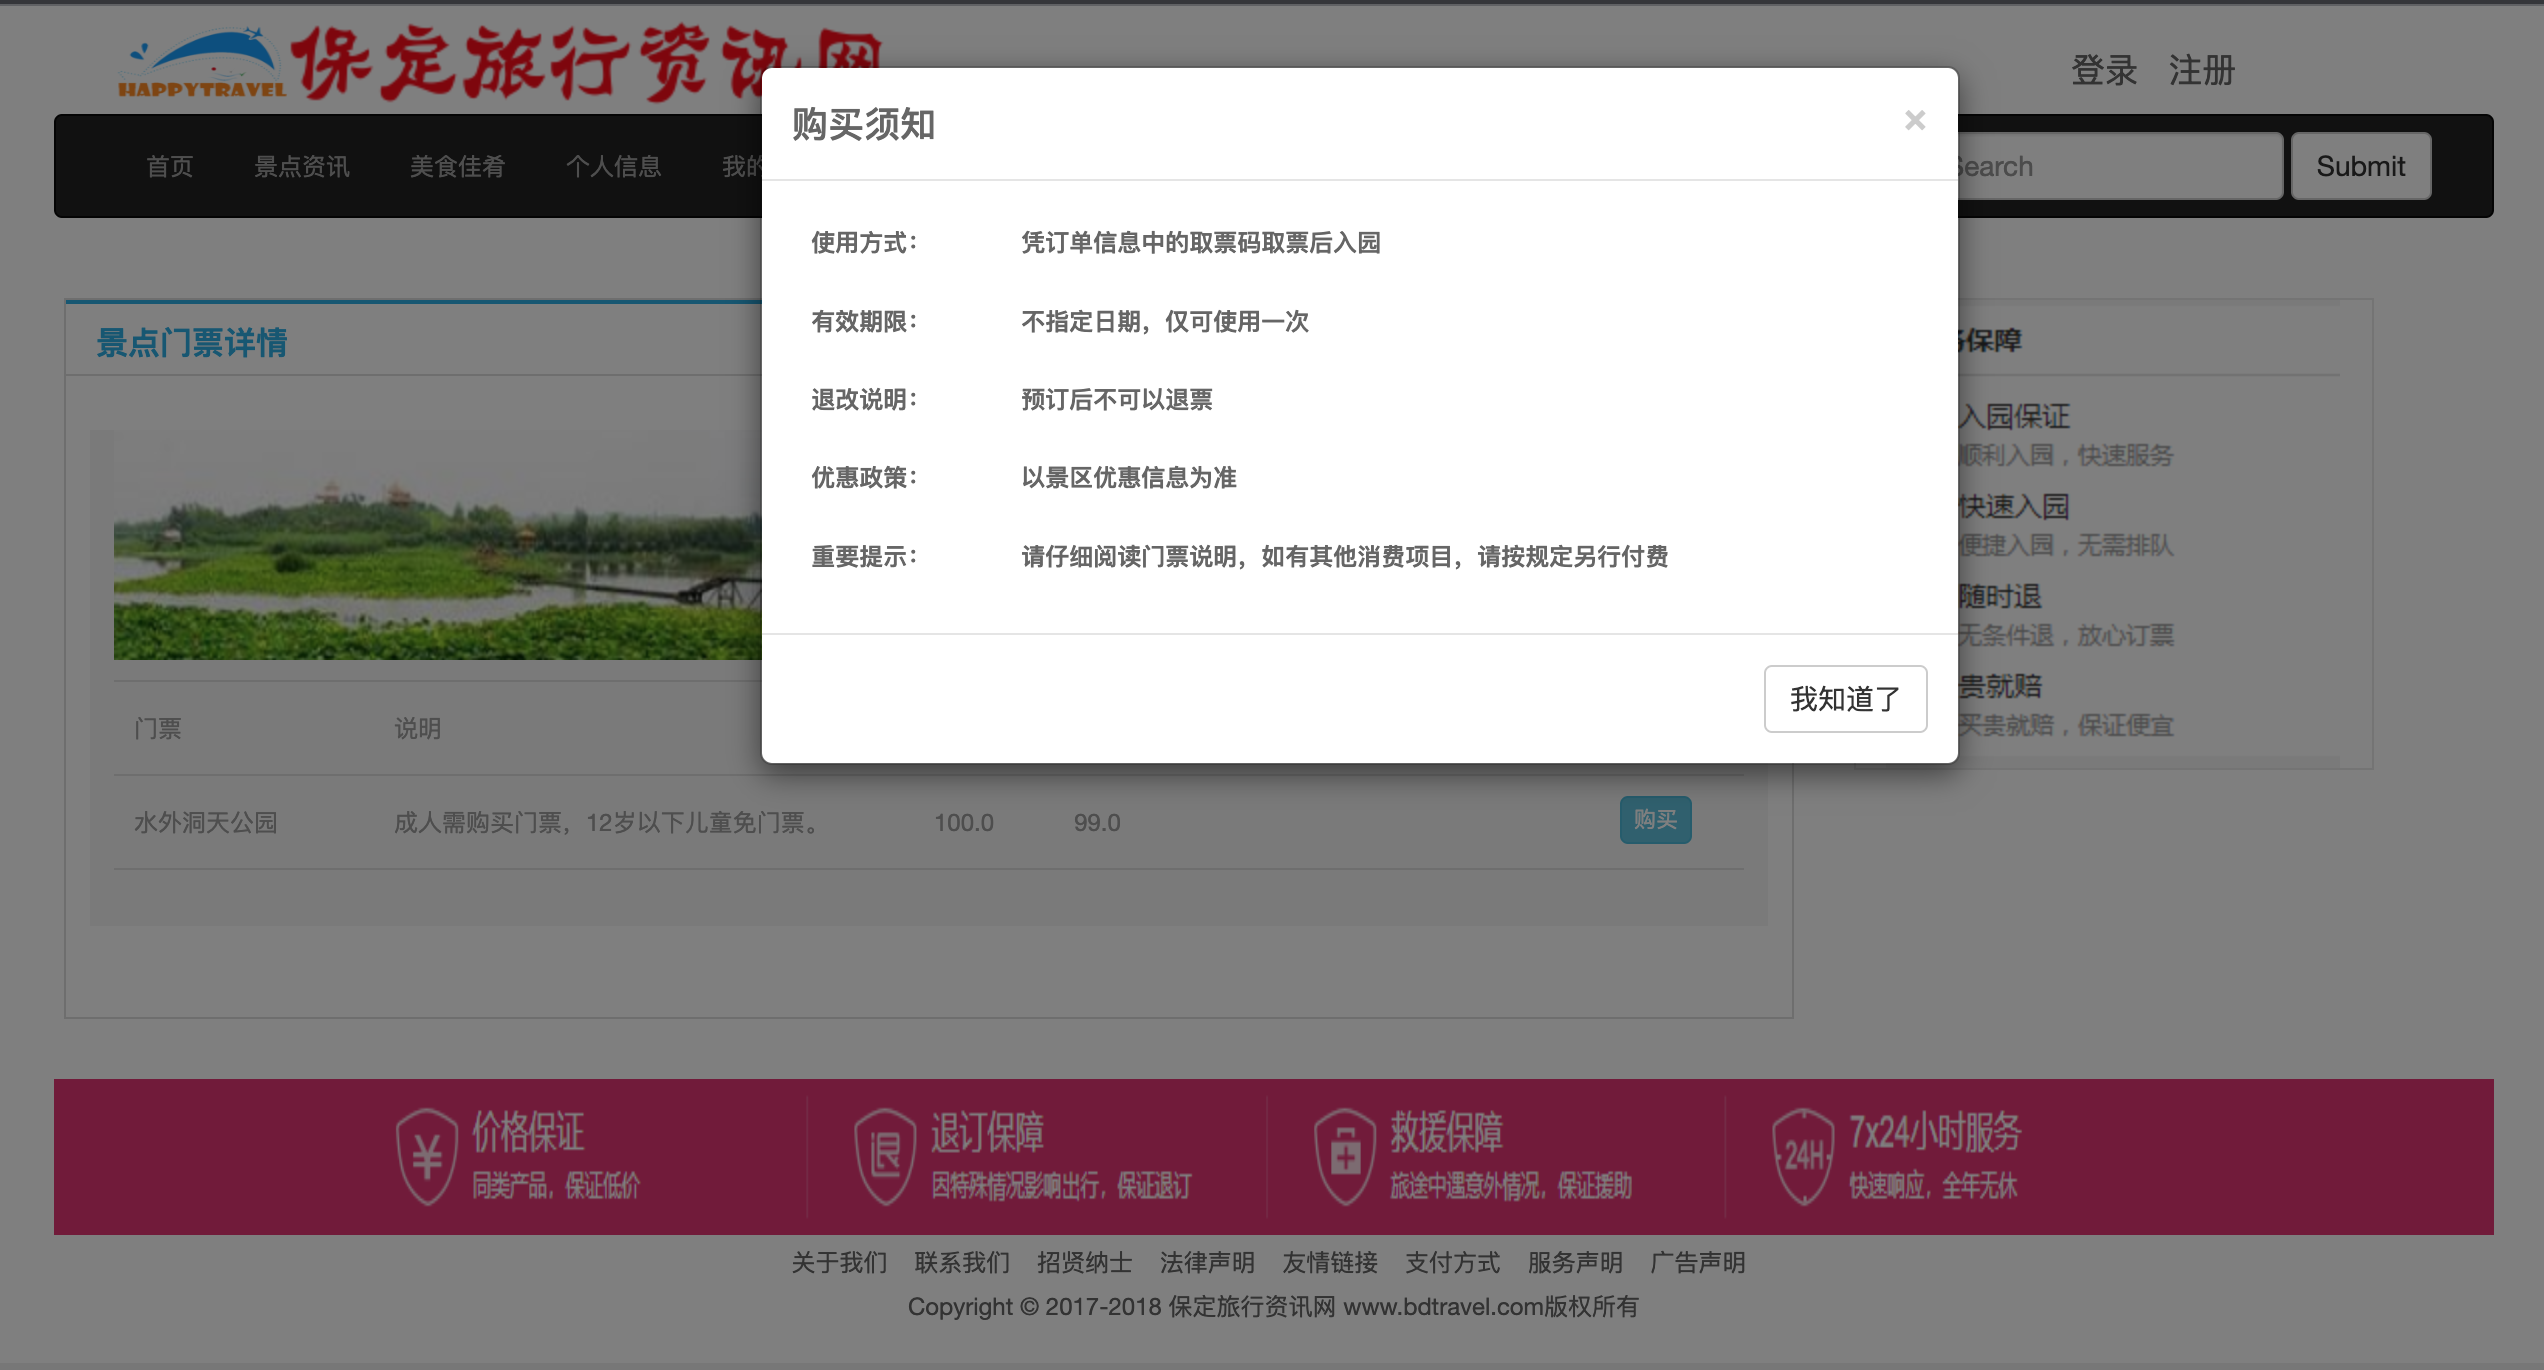2544x1370 pixels.
Task: Open the 友情链接 footer link
Action: pos(1330,1263)
